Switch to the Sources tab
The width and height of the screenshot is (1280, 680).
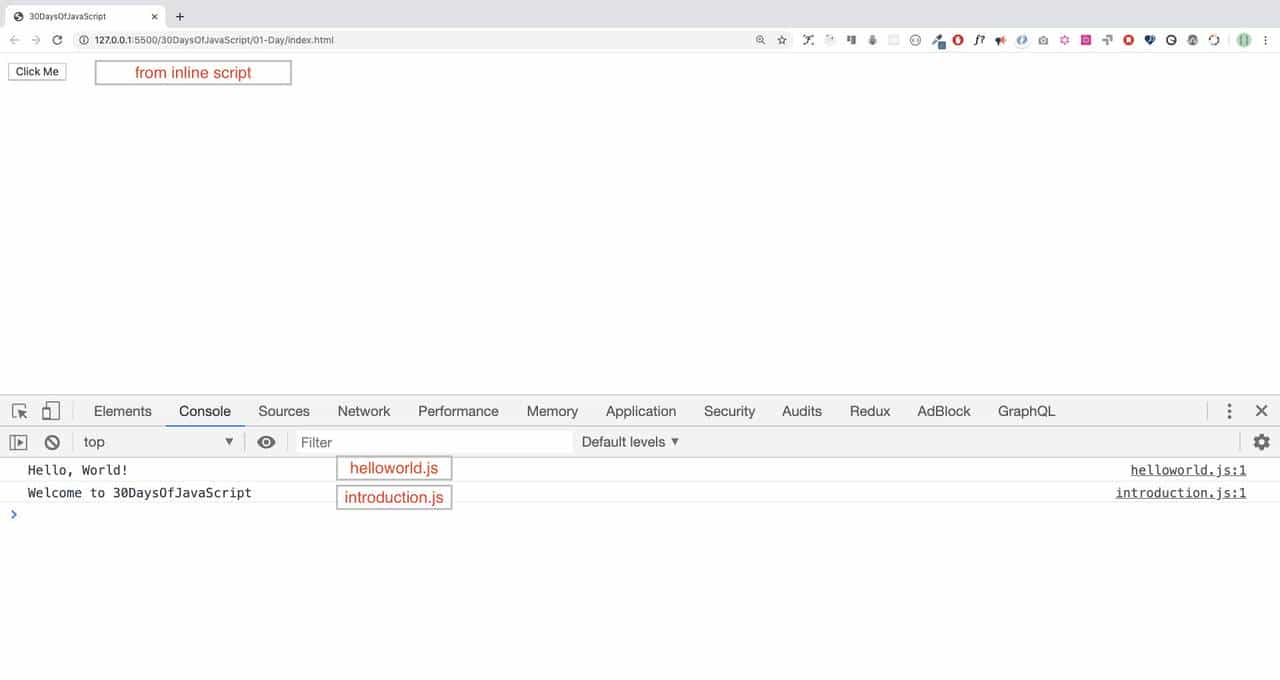click(283, 411)
